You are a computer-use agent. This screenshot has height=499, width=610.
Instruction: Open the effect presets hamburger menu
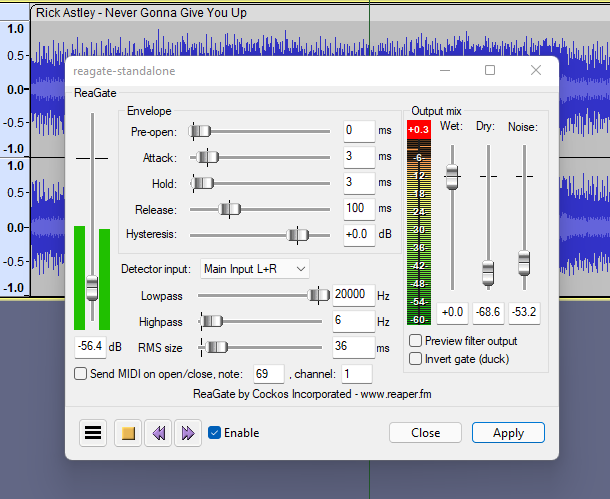[x=93, y=432]
